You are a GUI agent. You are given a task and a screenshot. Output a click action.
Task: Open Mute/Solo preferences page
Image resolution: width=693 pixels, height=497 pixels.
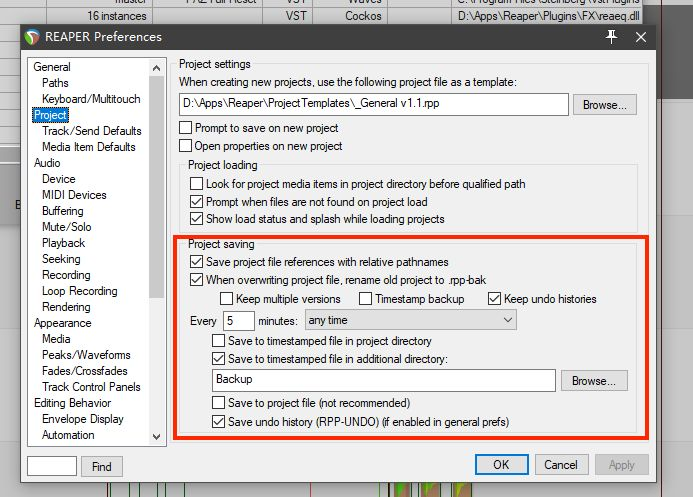click(67, 227)
